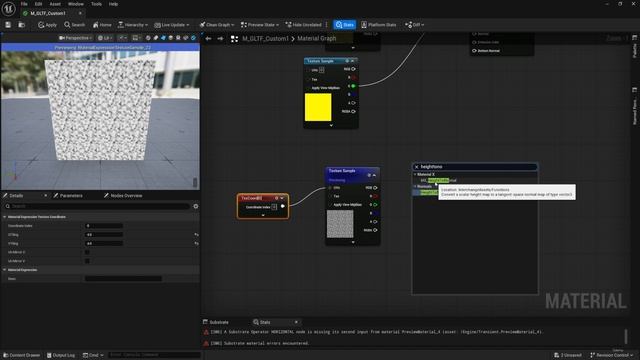This screenshot has width=640, height=360.
Task: Click M_GLTF_Custom1 breadcrumb
Action: click(x=265, y=38)
